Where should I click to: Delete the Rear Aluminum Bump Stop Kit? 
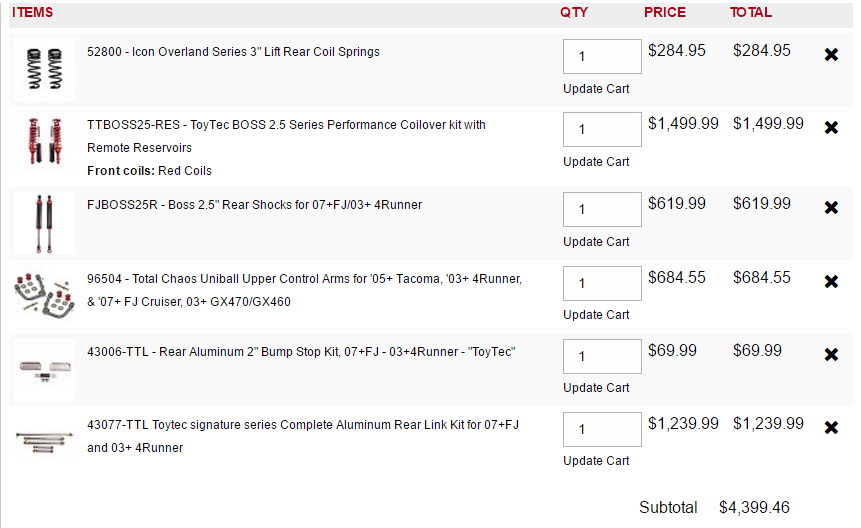point(831,355)
